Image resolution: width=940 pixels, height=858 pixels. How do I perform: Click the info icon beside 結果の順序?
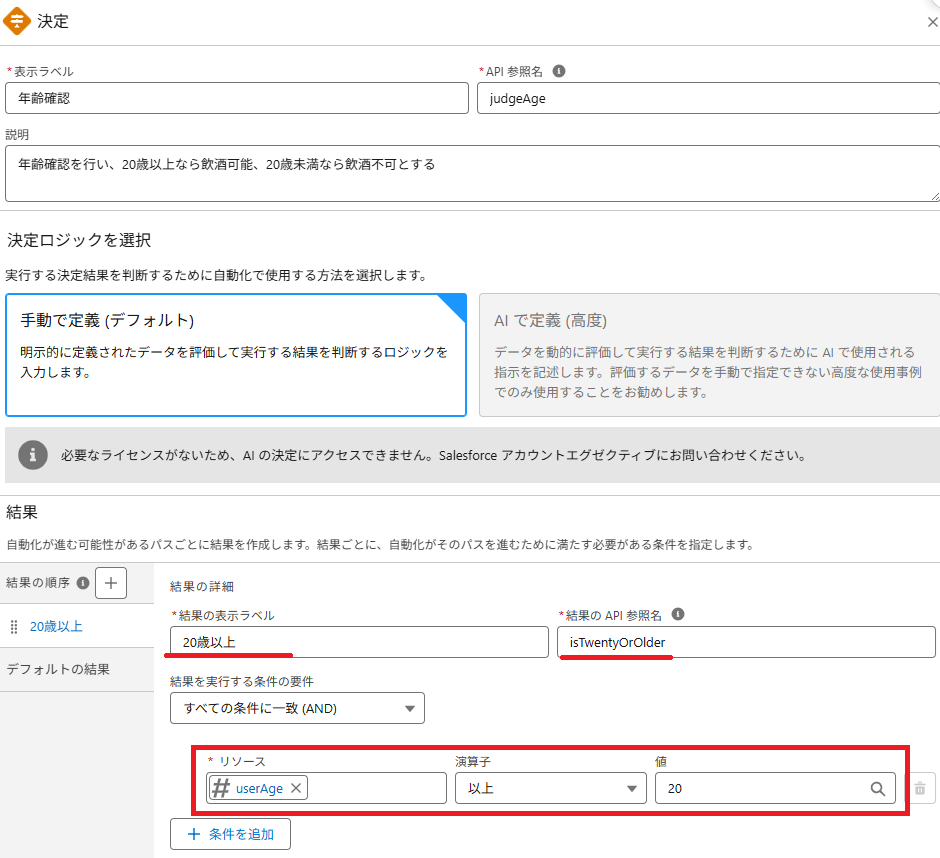click(83, 583)
